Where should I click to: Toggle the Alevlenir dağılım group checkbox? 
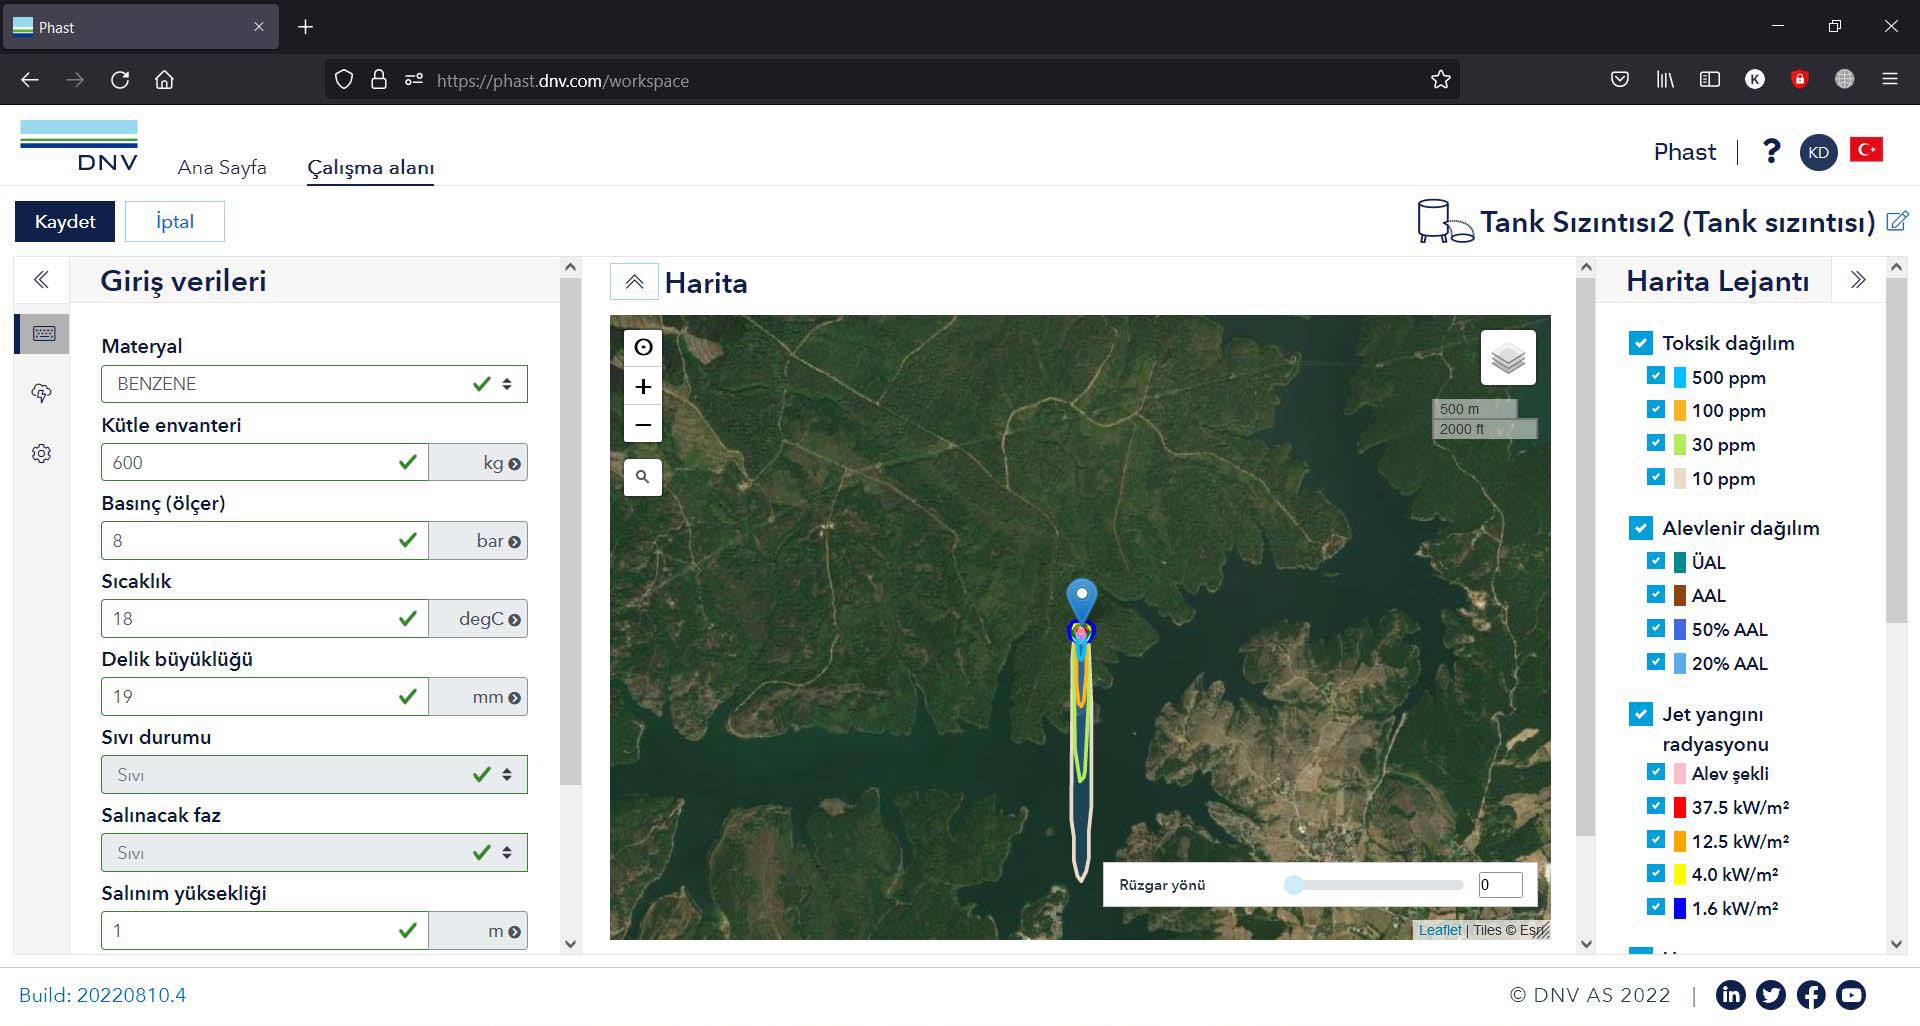coord(1641,528)
